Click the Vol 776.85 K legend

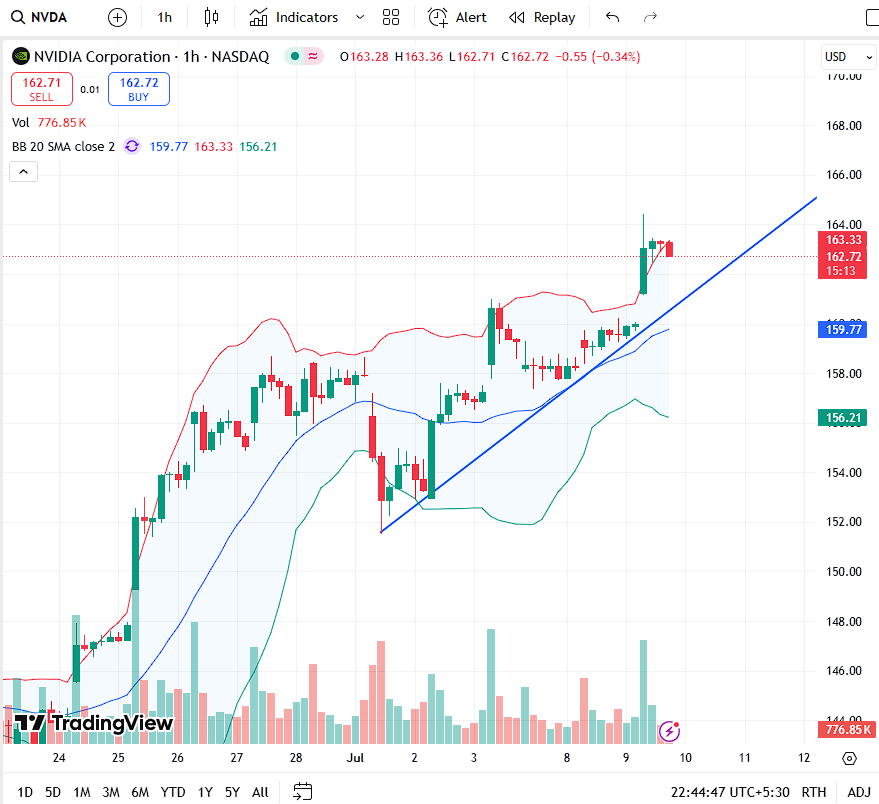coord(49,122)
